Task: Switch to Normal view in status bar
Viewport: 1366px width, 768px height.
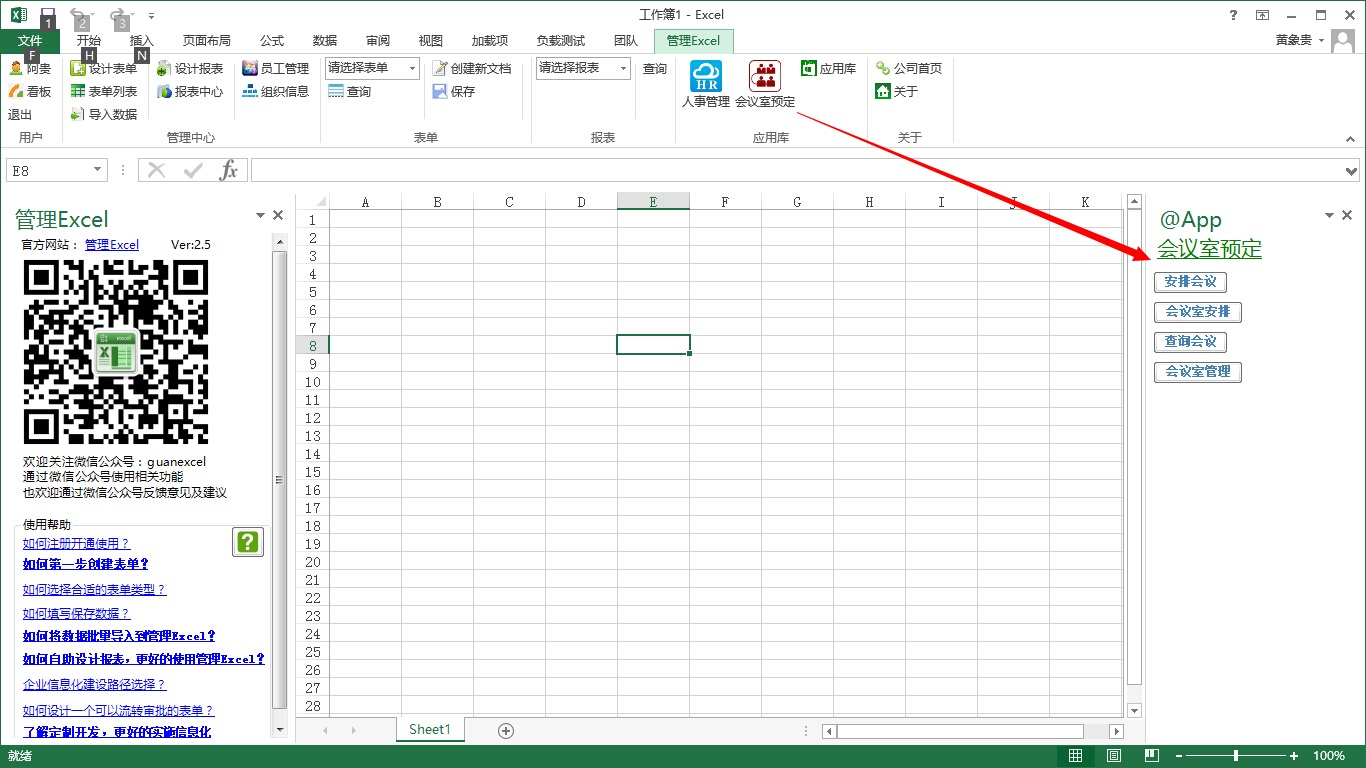Action: (x=1075, y=755)
